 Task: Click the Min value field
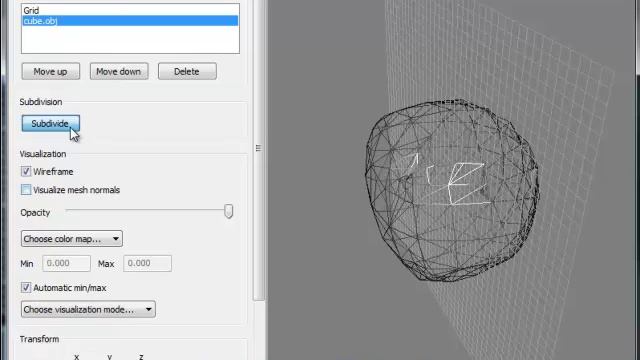[x=66, y=263]
